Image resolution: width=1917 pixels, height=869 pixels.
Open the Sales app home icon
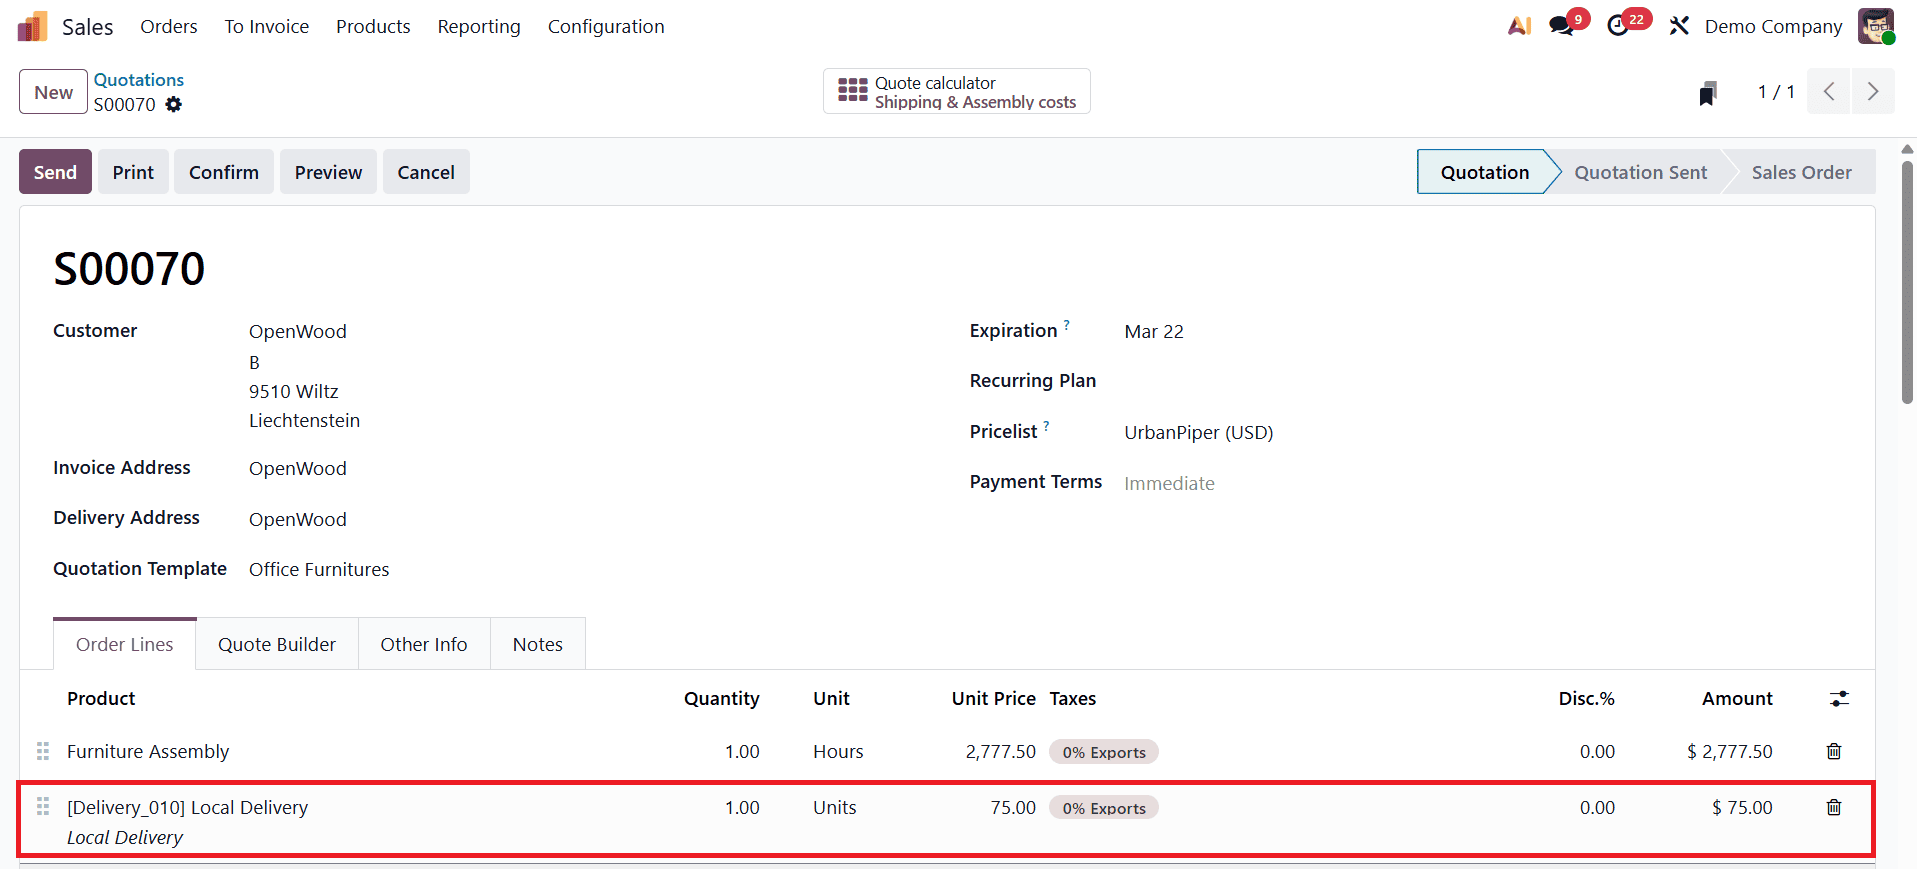pyautogui.click(x=32, y=26)
